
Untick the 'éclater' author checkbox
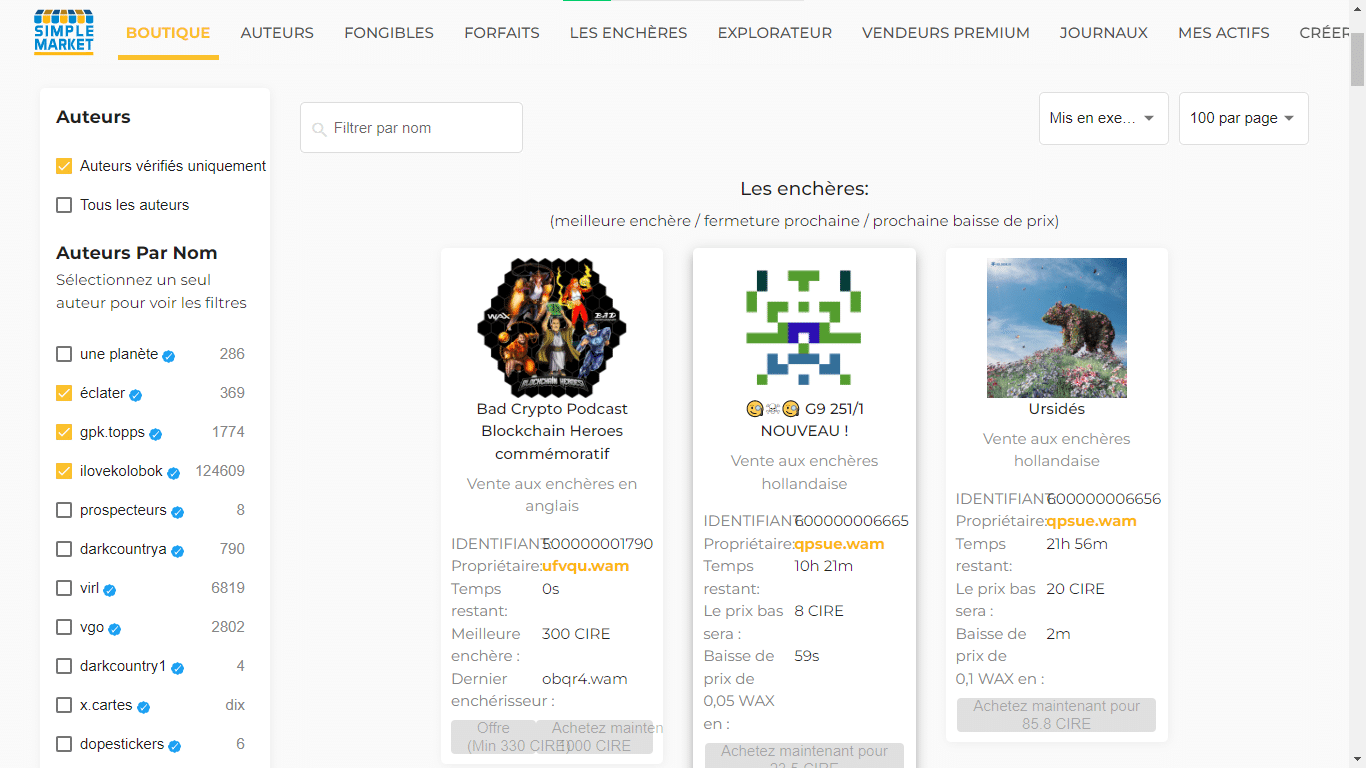click(64, 393)
